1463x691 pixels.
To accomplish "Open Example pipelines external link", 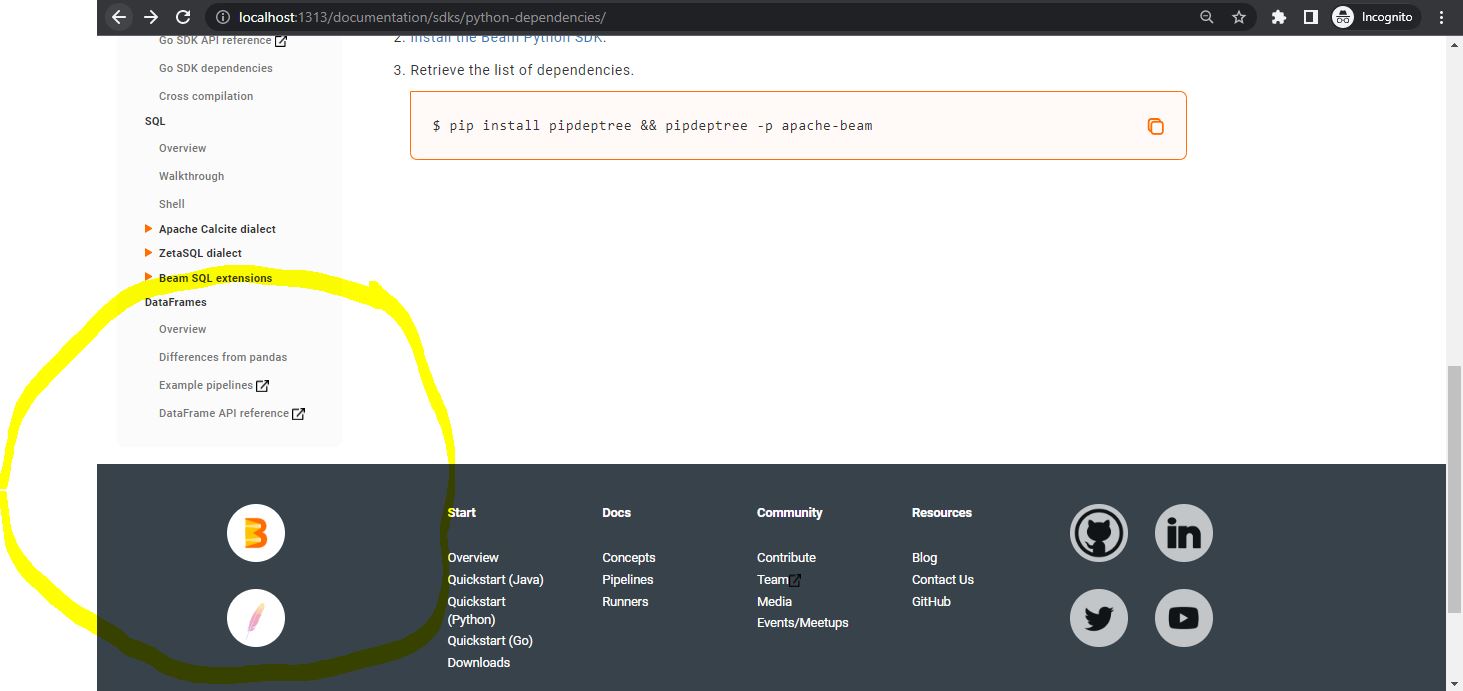I will point(214,385).
